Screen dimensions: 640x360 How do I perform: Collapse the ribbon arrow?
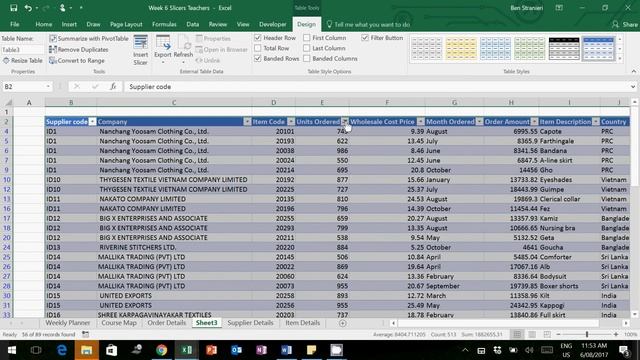coord(633,71)
